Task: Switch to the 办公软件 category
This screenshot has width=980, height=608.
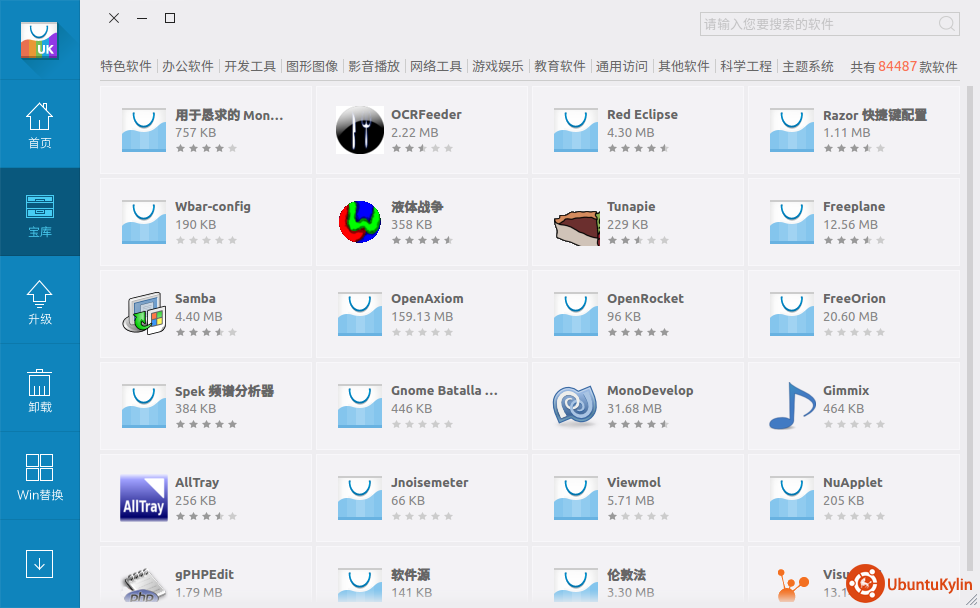Action: tap(188, 66)
